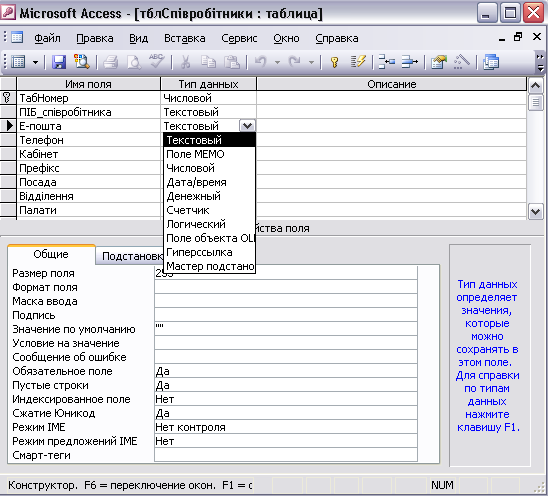548x496 pixels.
Task: Choose Числовой in the dropdown list
Action: 209,168
